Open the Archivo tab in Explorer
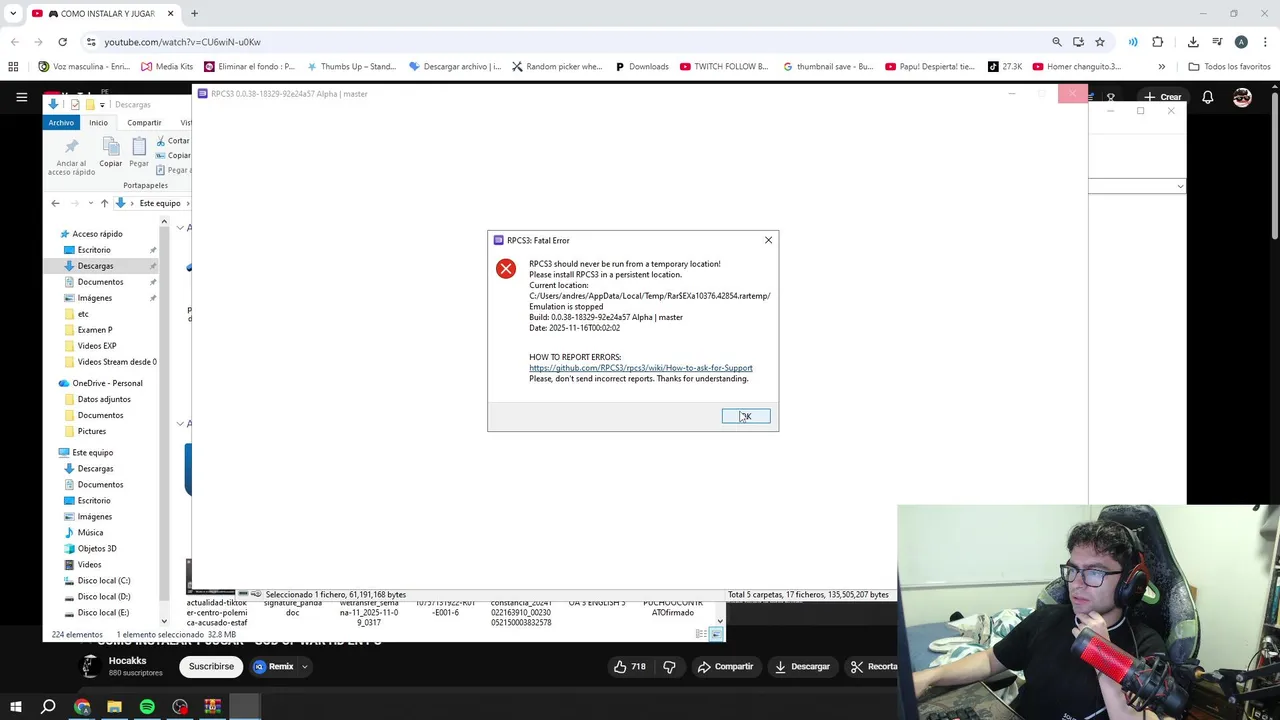1280x720 pixels. [x=61, y=122]
